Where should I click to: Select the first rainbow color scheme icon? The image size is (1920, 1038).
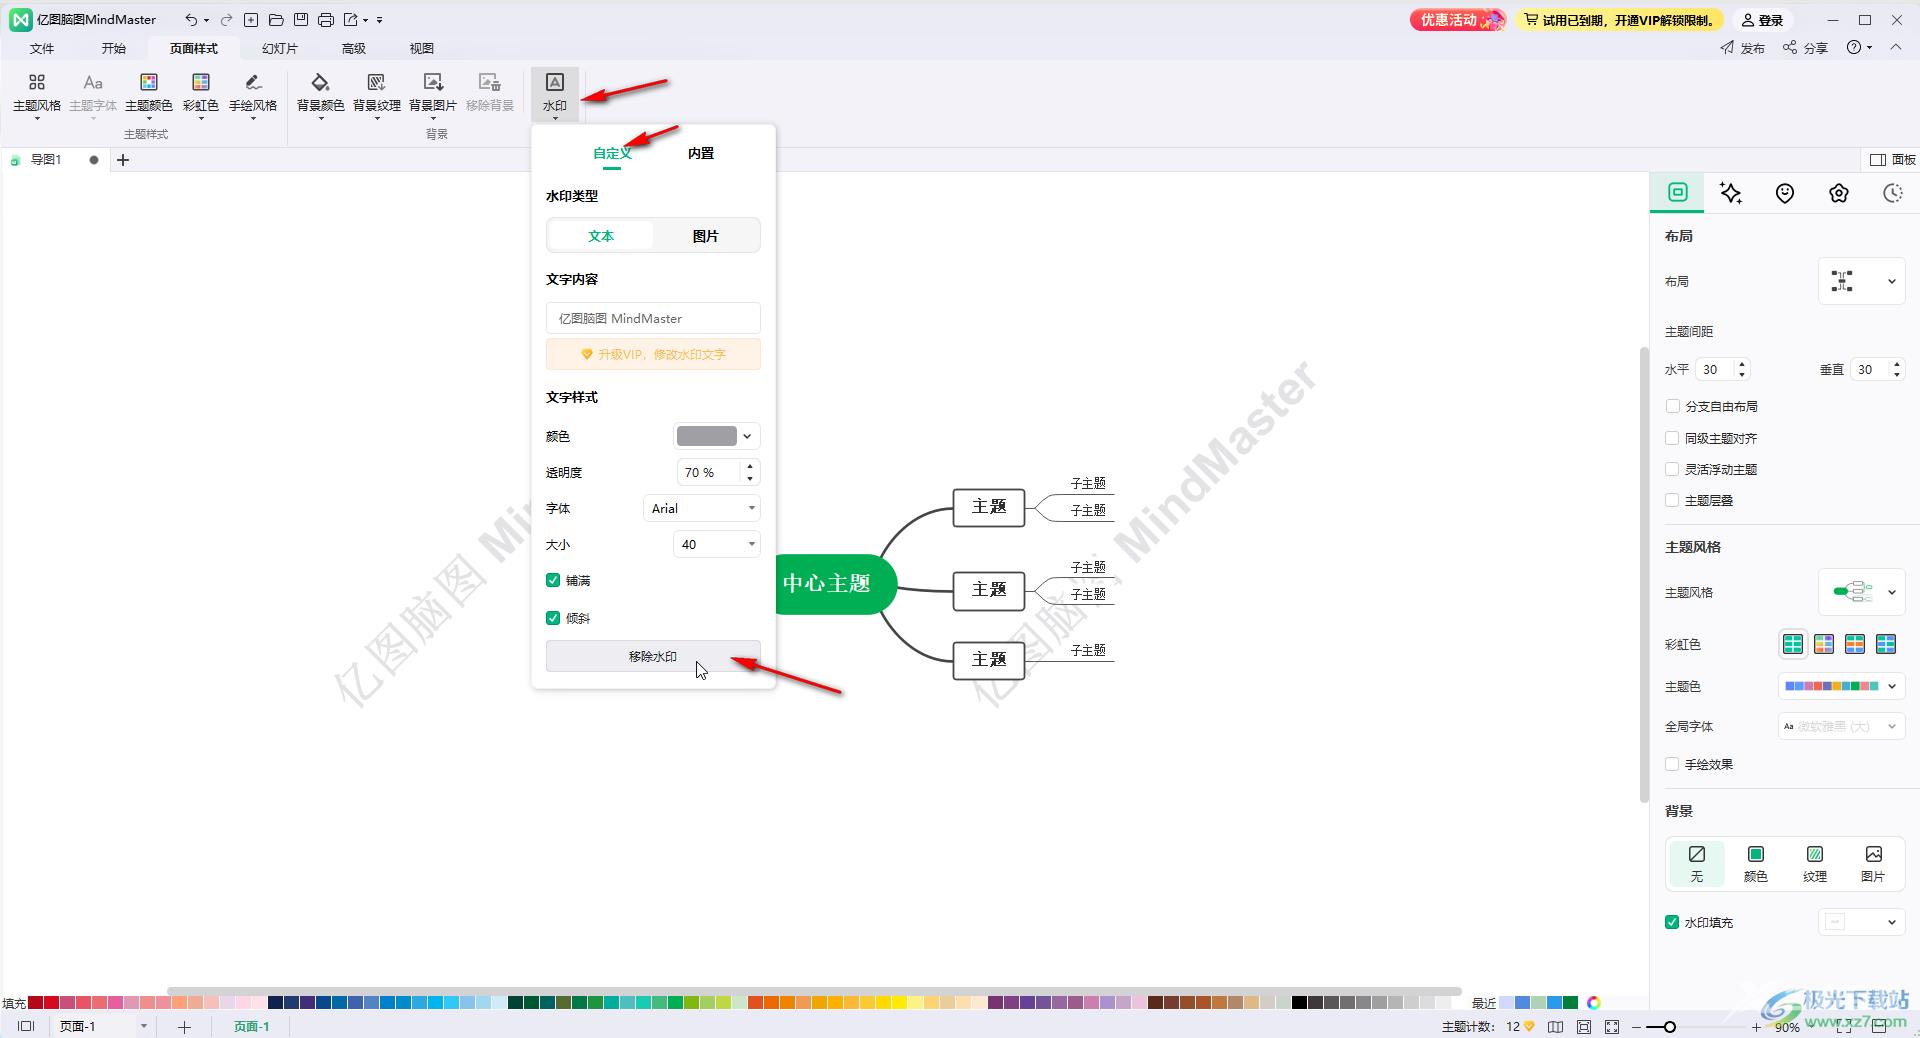[1793, 644]
